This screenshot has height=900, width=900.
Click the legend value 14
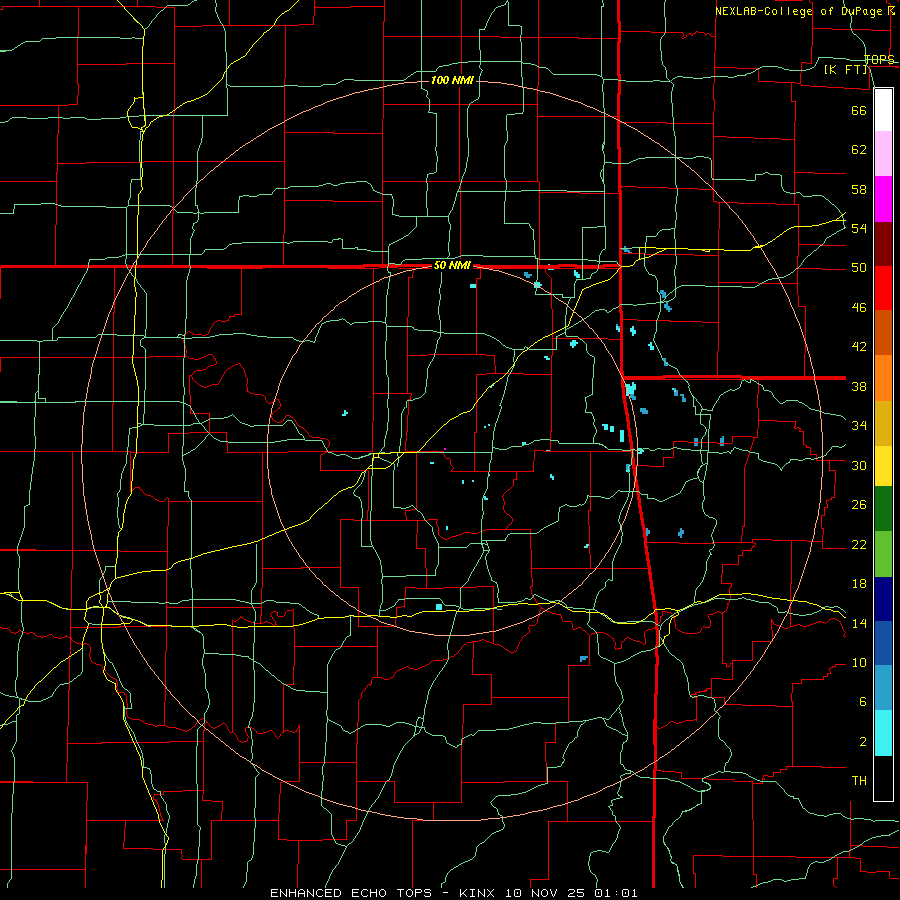[x=859, y=623]
